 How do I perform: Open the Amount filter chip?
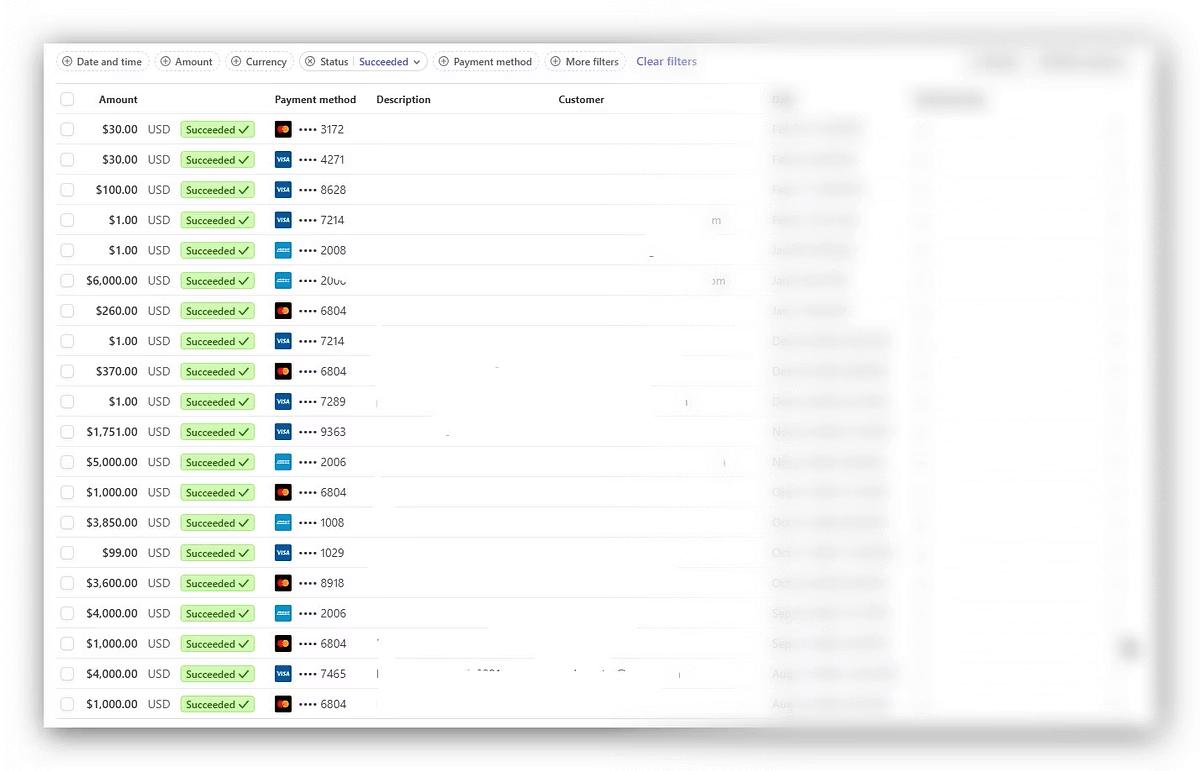[187, 62]
